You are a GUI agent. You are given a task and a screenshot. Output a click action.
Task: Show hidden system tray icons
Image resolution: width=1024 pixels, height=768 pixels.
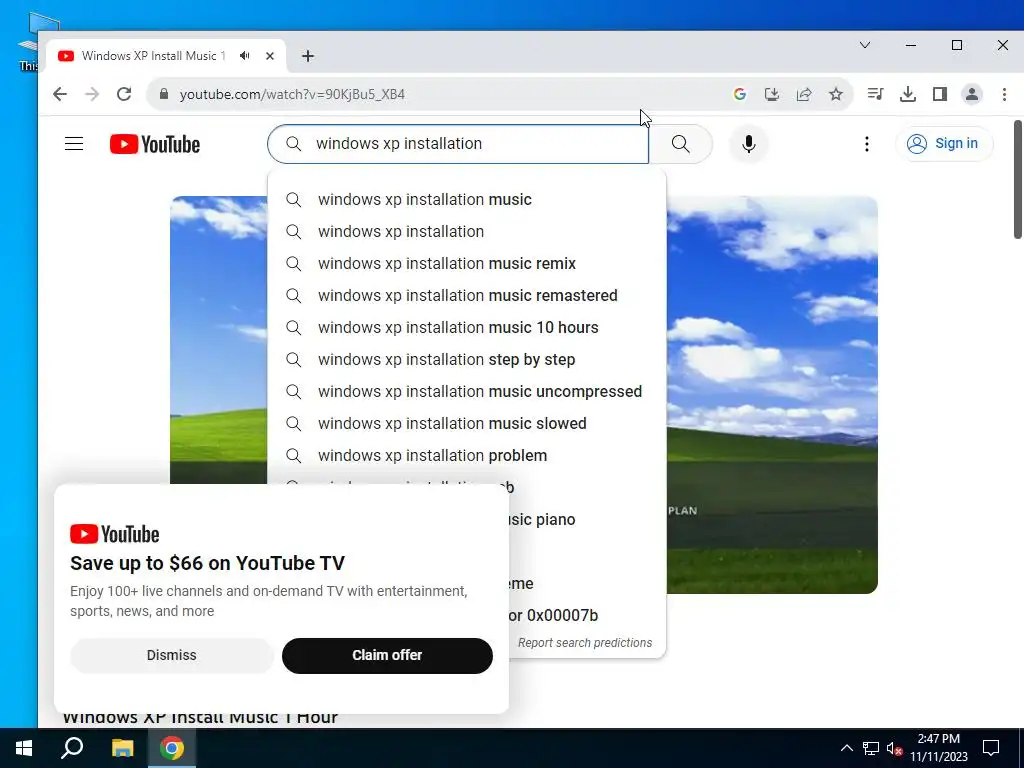point(846,748)
